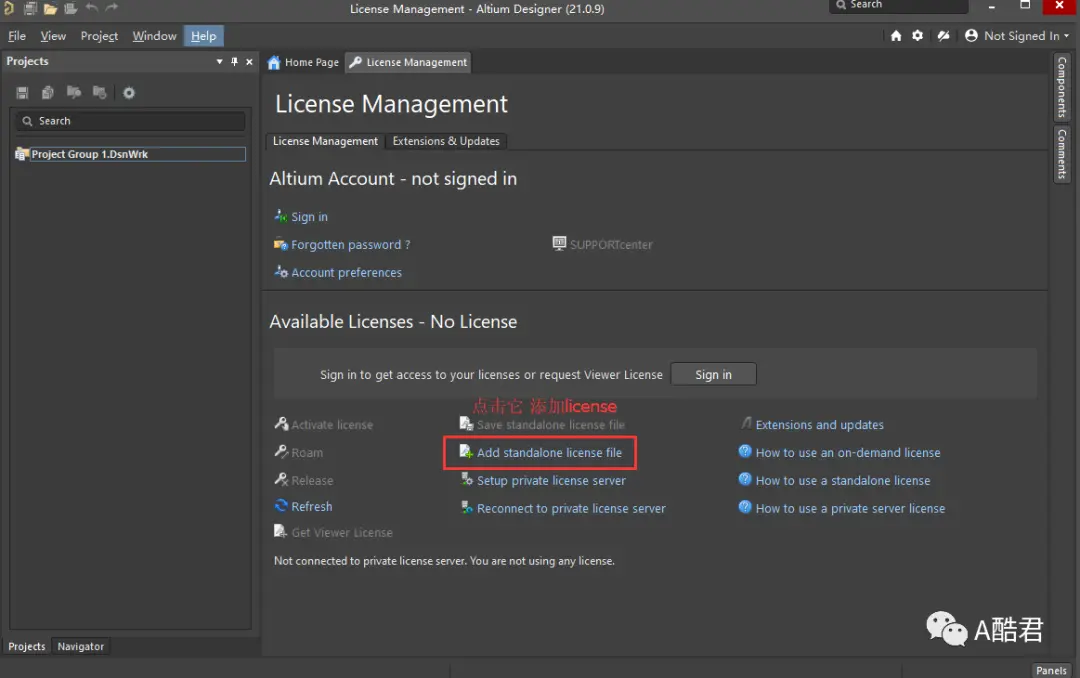Focus the Search field in the title bar
The width and height of the screenshot is (1080, 678).
(x=899, y=6)
